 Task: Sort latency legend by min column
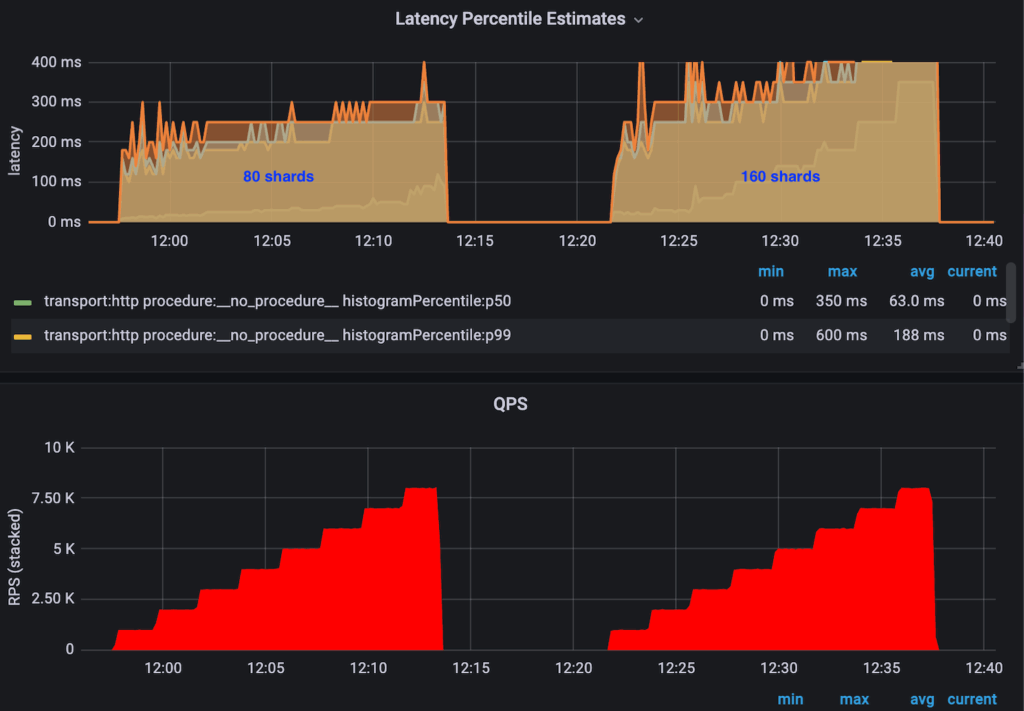coord(770,271)
